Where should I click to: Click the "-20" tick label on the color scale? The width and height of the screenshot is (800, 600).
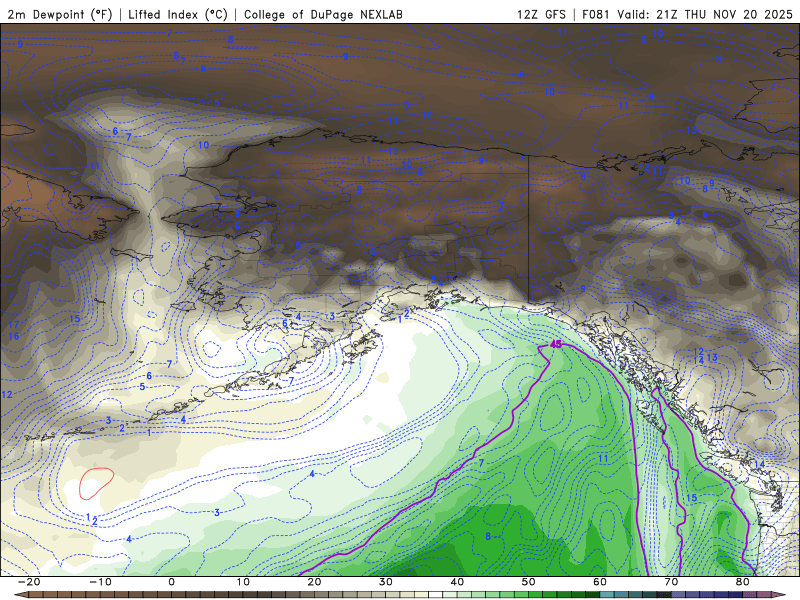pos(29,582)
